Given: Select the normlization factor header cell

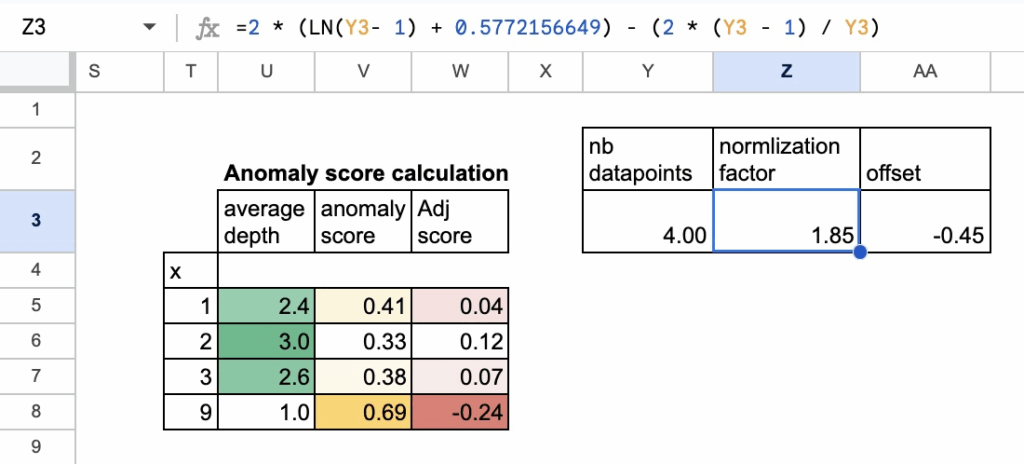Looking at the screenshot, I should (786, 158).
